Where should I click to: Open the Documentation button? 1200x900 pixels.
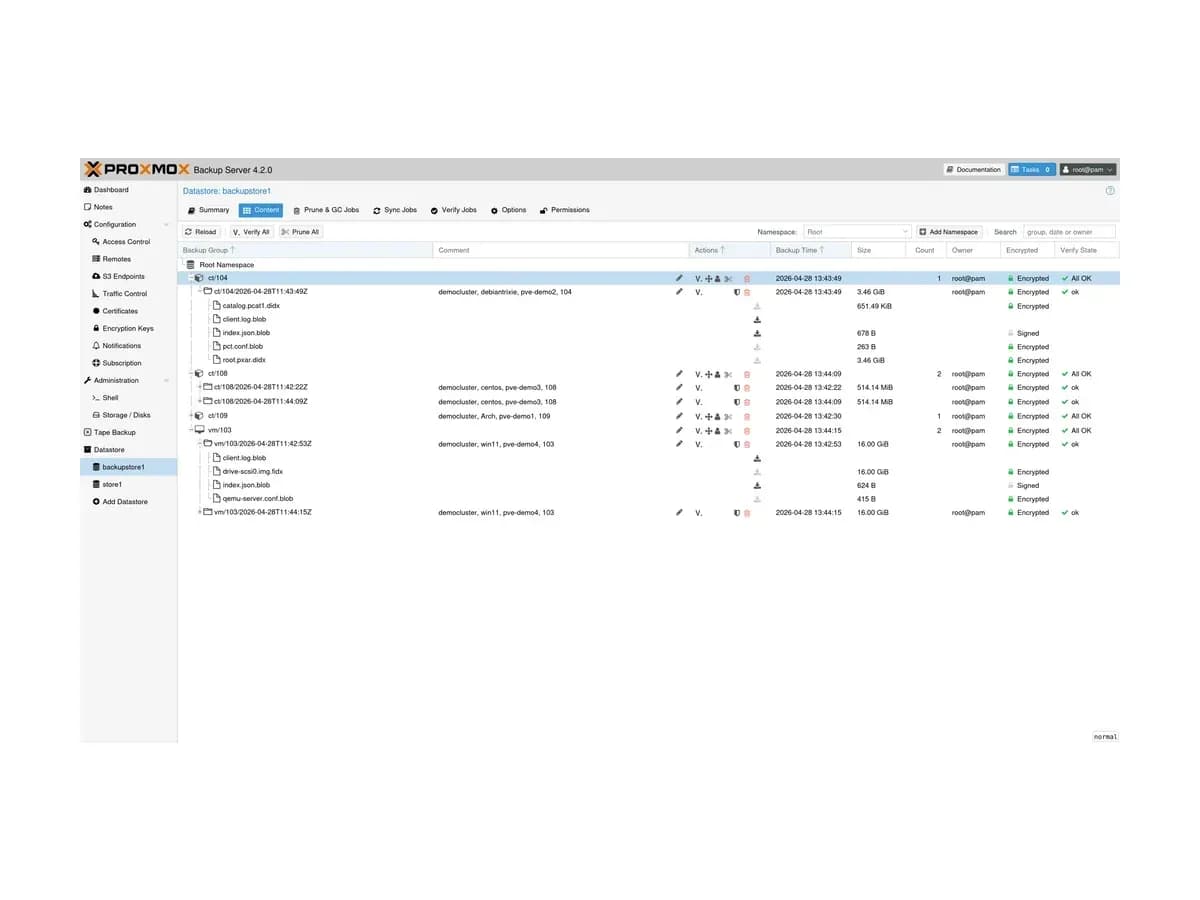coord(973,170)
